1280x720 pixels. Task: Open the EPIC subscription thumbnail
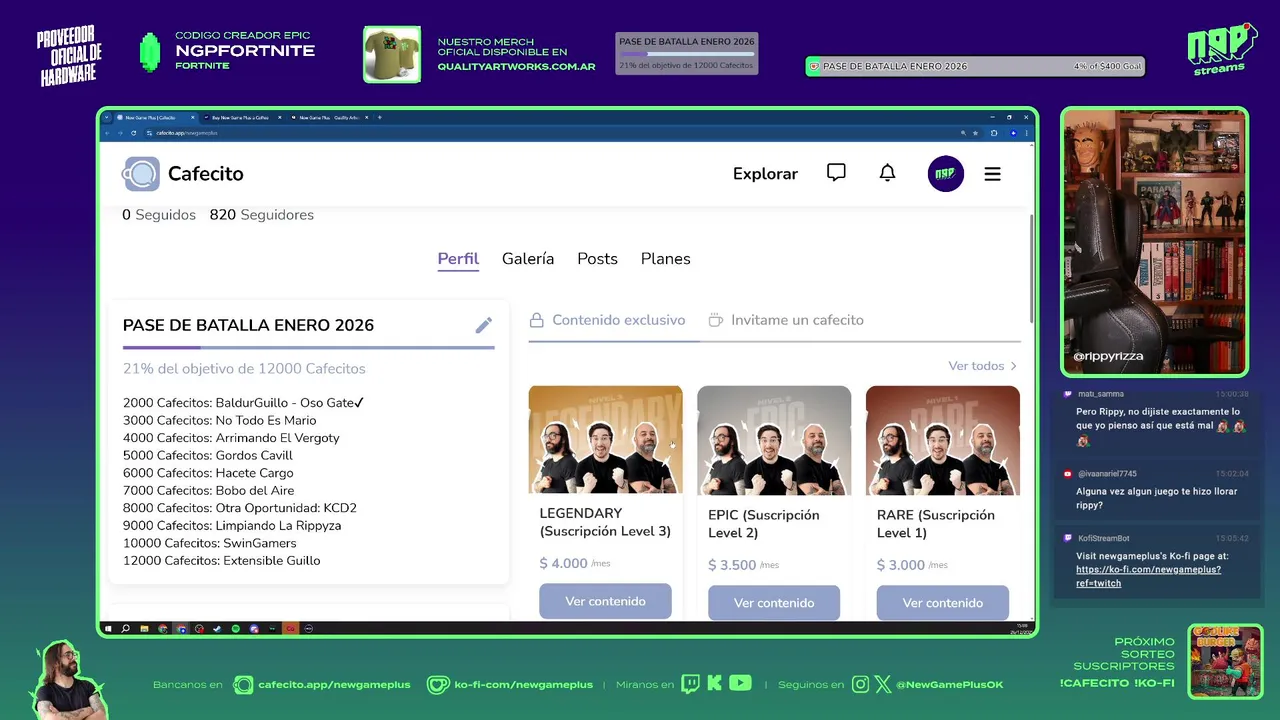pos(774,440)
